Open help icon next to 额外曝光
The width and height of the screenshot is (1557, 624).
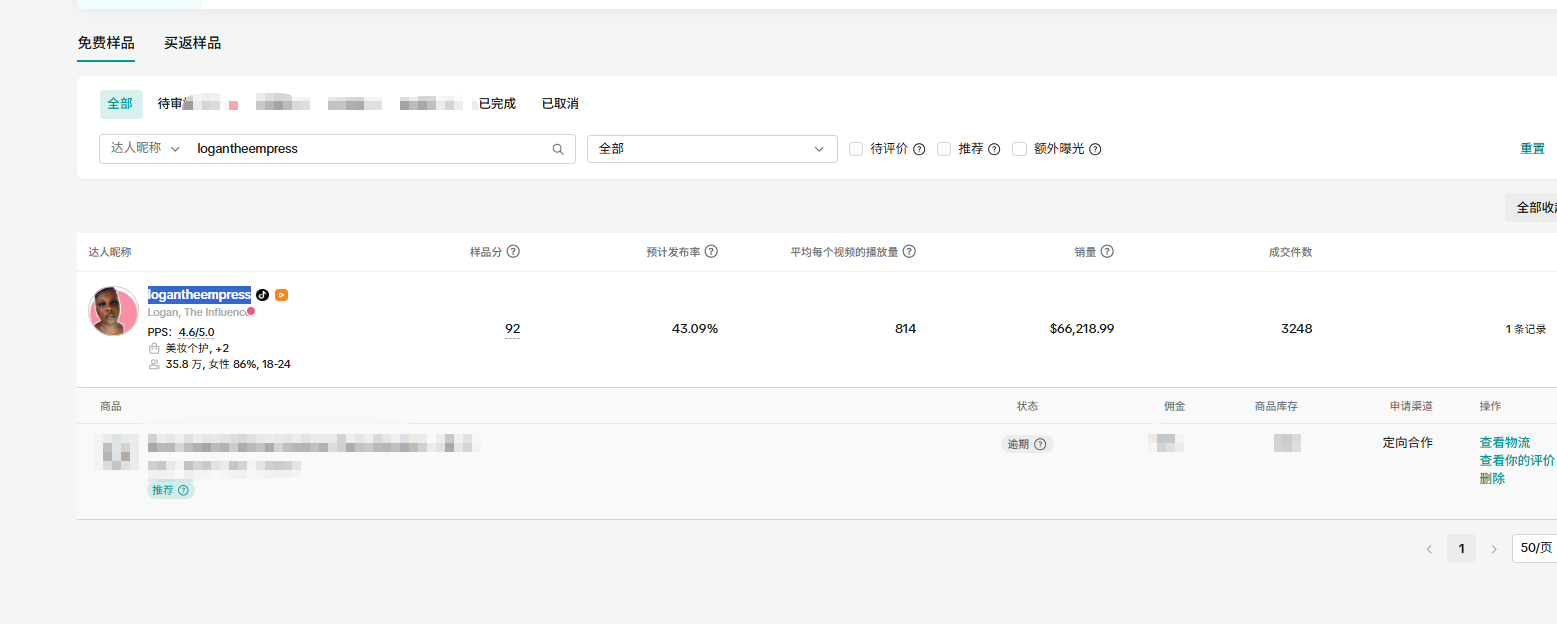tap(1095, 149)
